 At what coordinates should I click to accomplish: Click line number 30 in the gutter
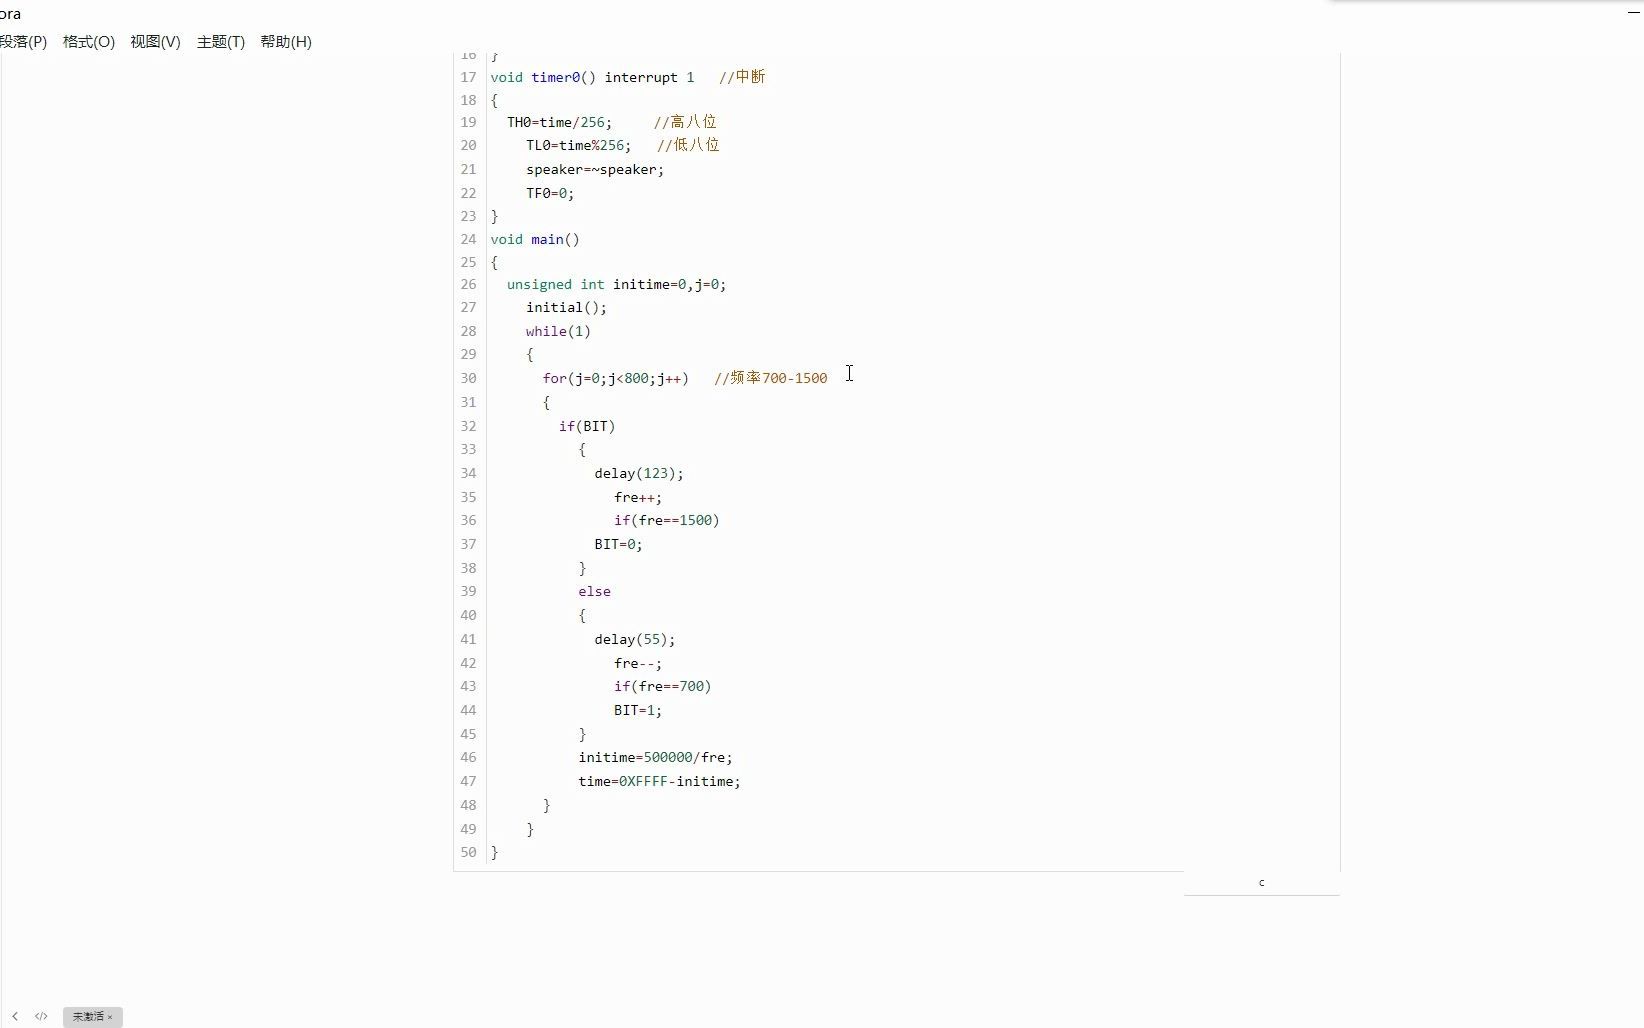pos(468,378)
